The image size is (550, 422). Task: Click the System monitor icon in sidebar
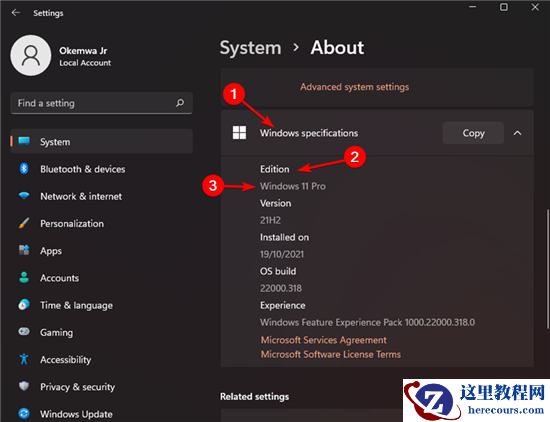pyautogui.click(x=24, y=141)
